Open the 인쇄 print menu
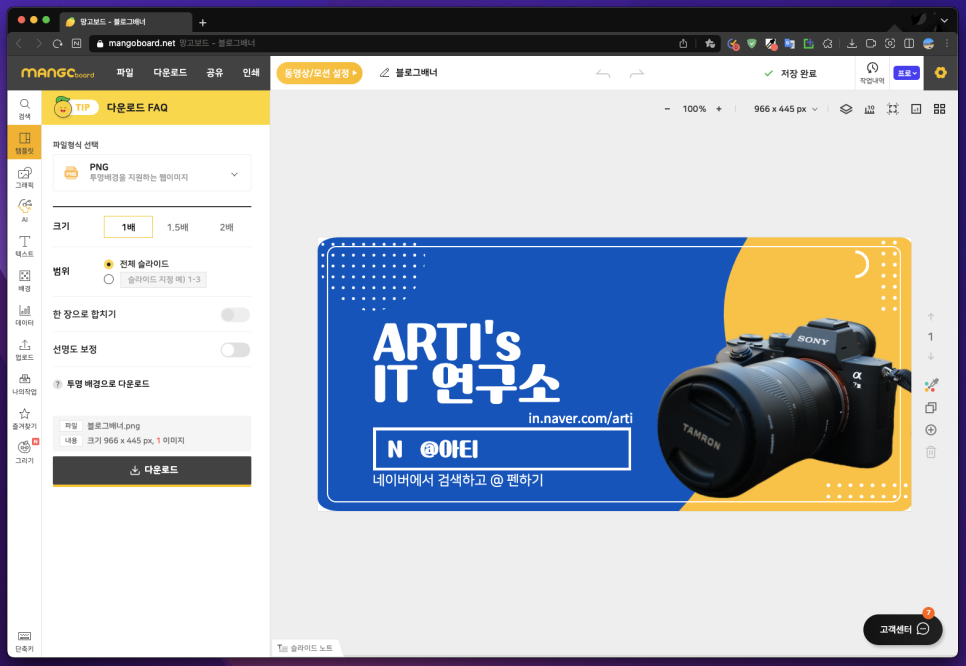966x666 pixels. click(x=251, y=73)
